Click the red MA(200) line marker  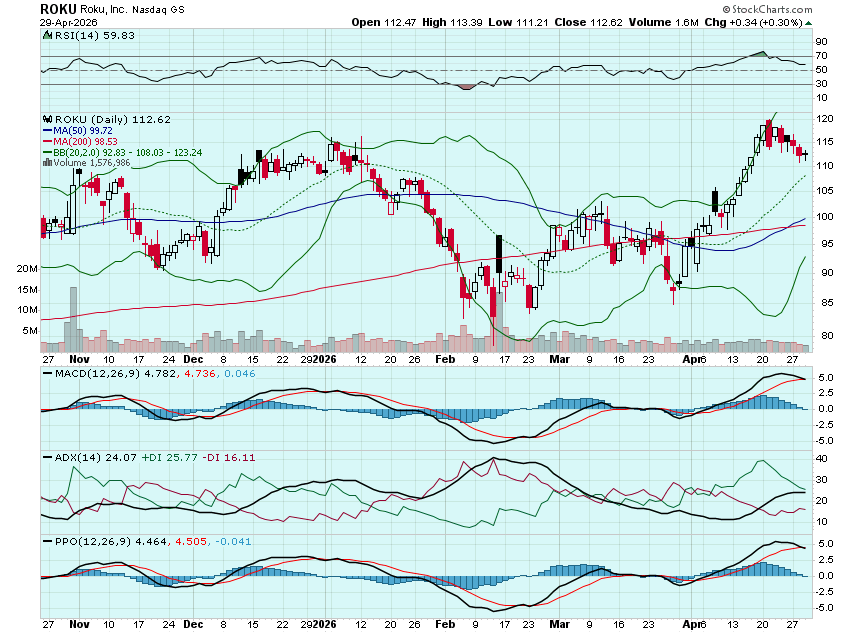click(x=47, y=141)
